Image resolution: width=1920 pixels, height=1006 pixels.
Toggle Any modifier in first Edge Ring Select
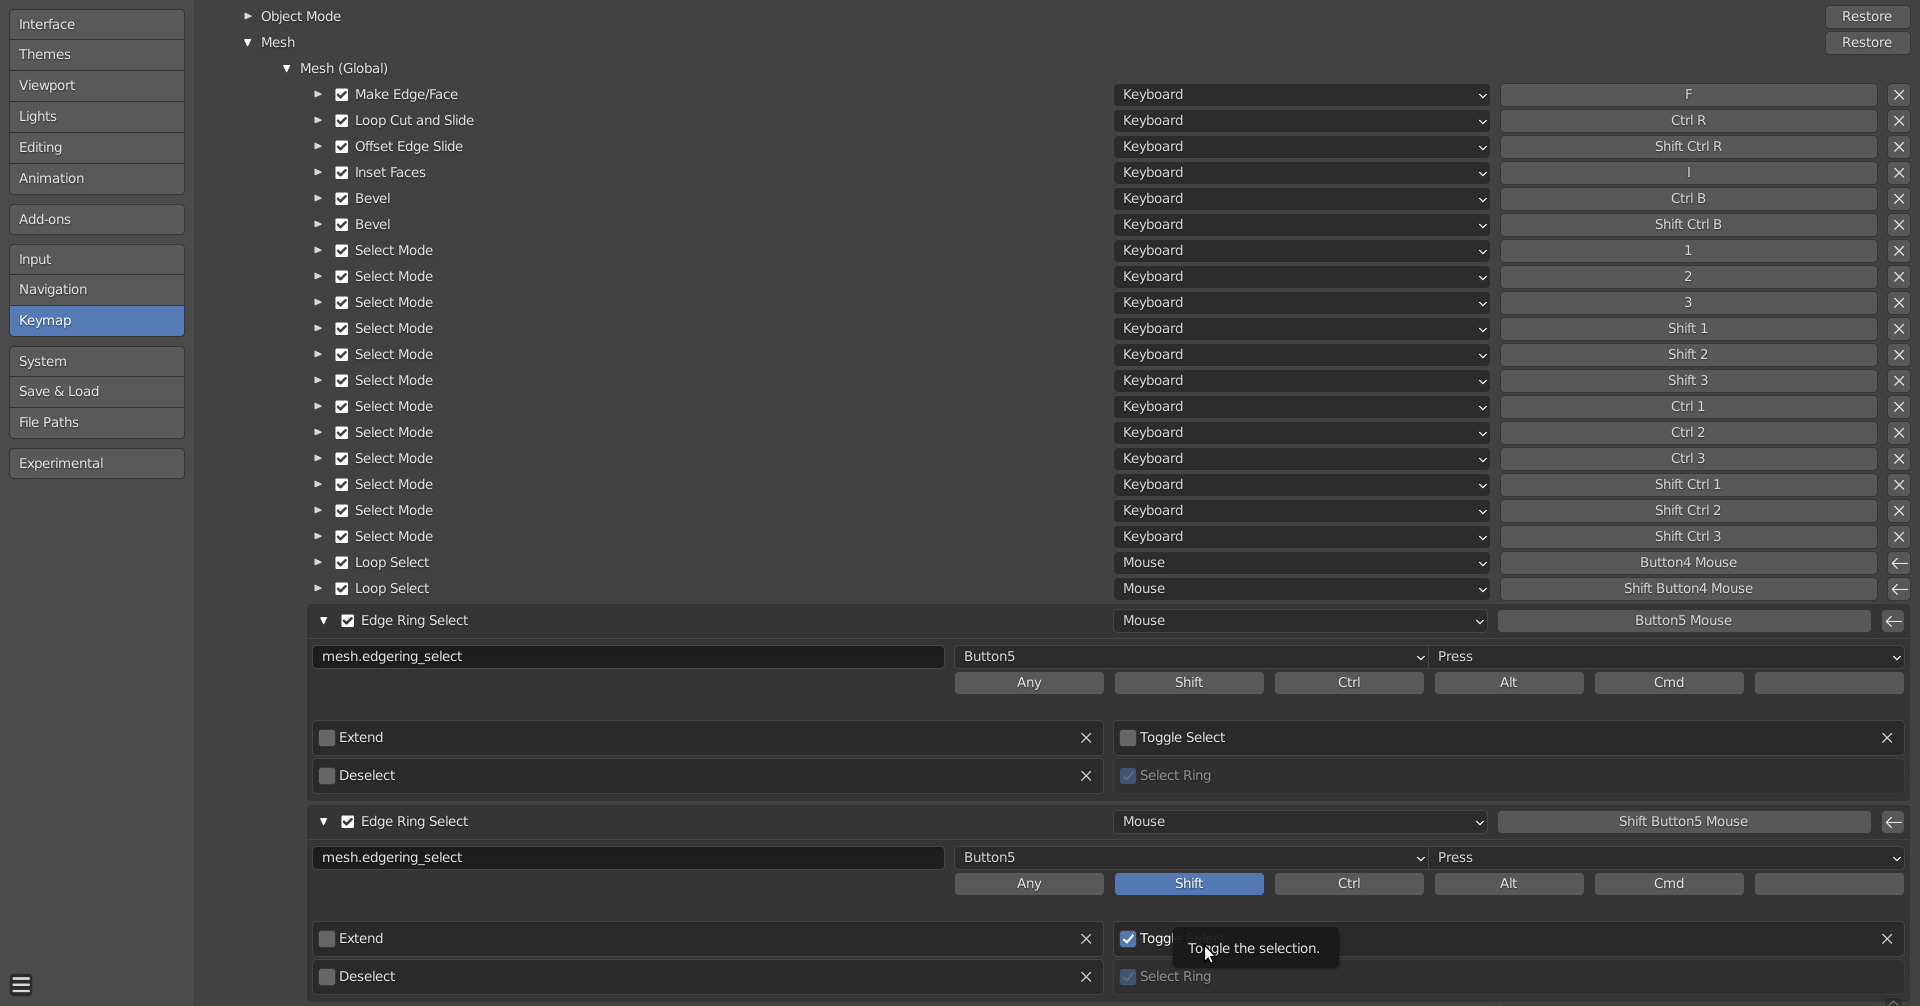pyautogui.click(x=1029, y=683)
